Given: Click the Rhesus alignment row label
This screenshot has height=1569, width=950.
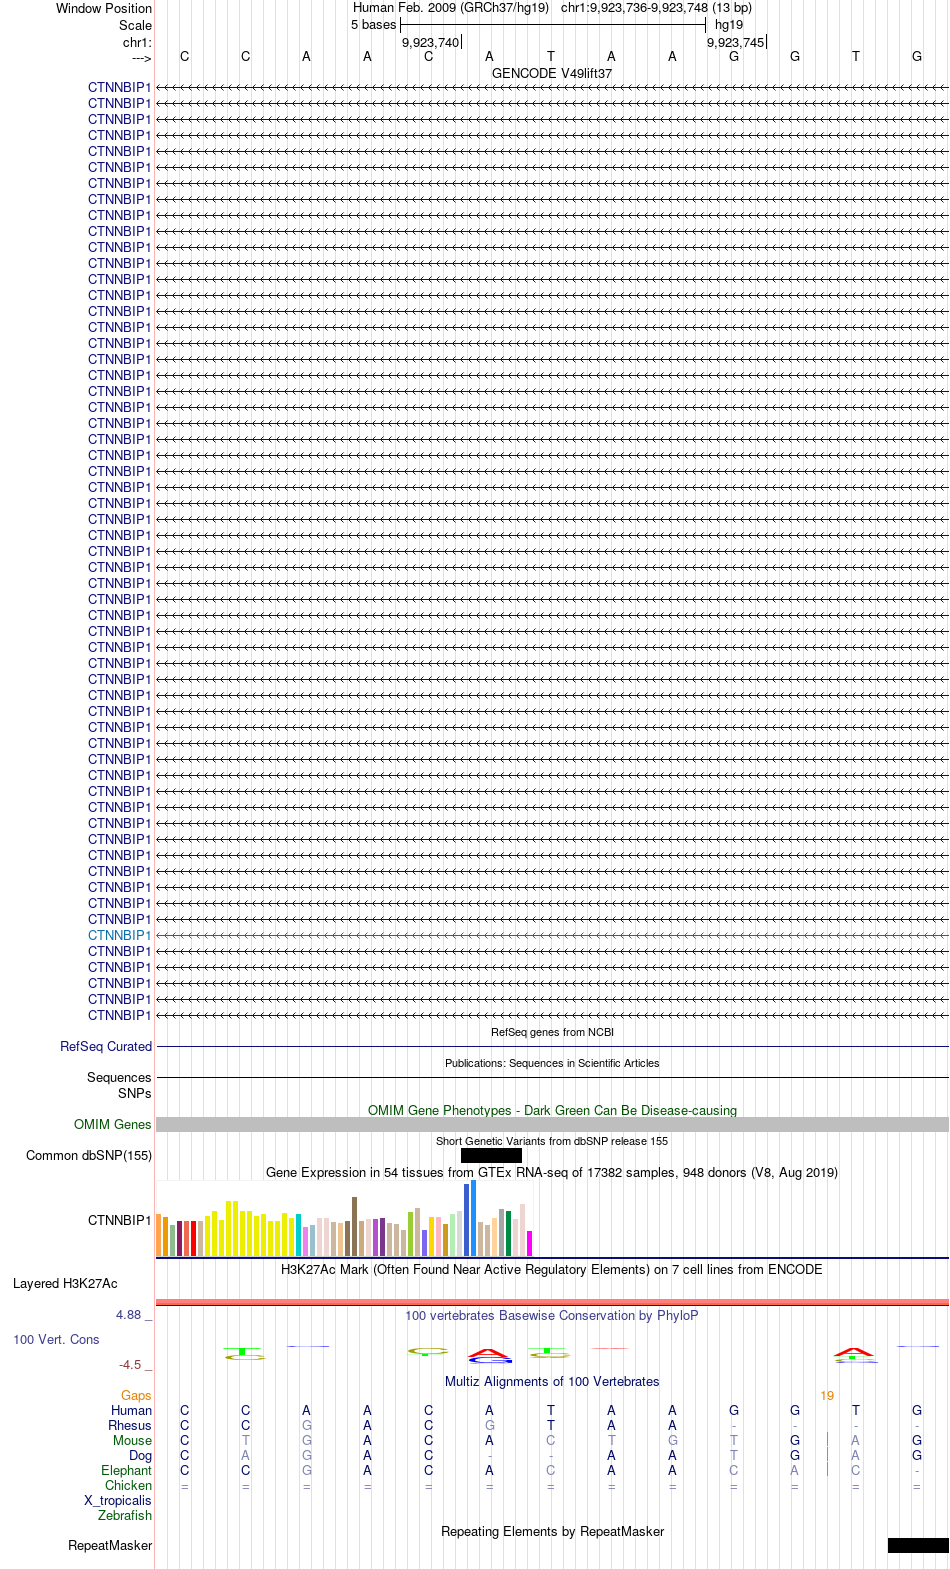Looking at the screenshot, I should (130, 1425).
